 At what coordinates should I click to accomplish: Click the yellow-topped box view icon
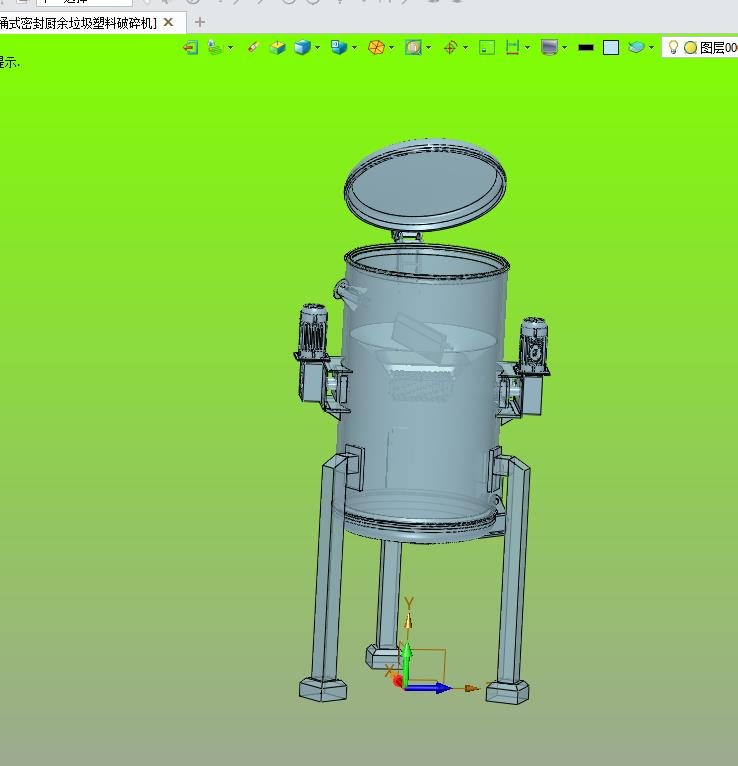click(x=278, y=47)
